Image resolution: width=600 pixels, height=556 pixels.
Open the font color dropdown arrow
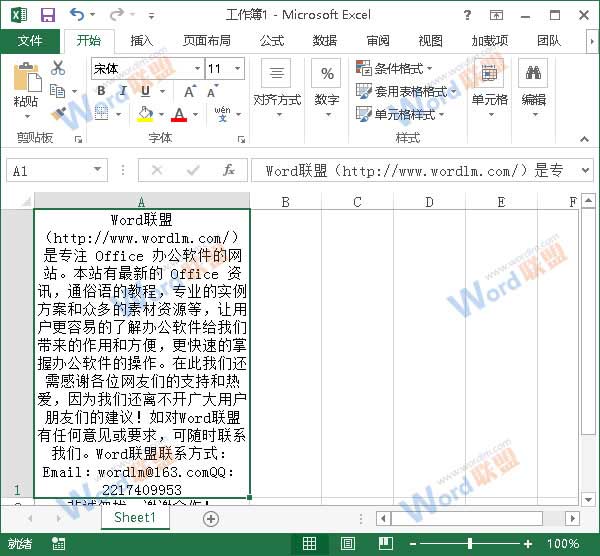[x=196, y=114]
